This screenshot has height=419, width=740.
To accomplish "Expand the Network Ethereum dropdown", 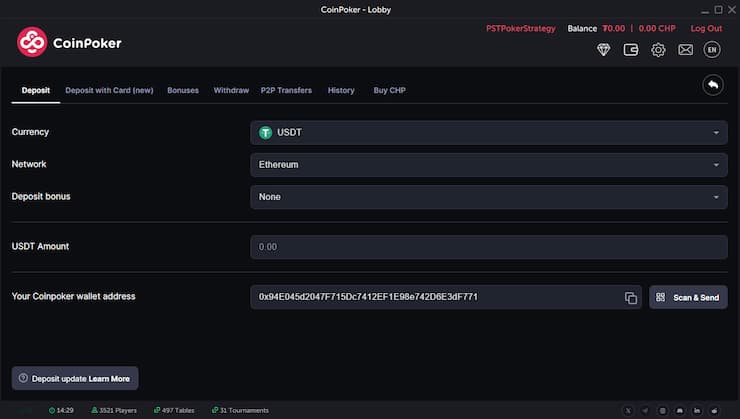I will pos(488,165).
